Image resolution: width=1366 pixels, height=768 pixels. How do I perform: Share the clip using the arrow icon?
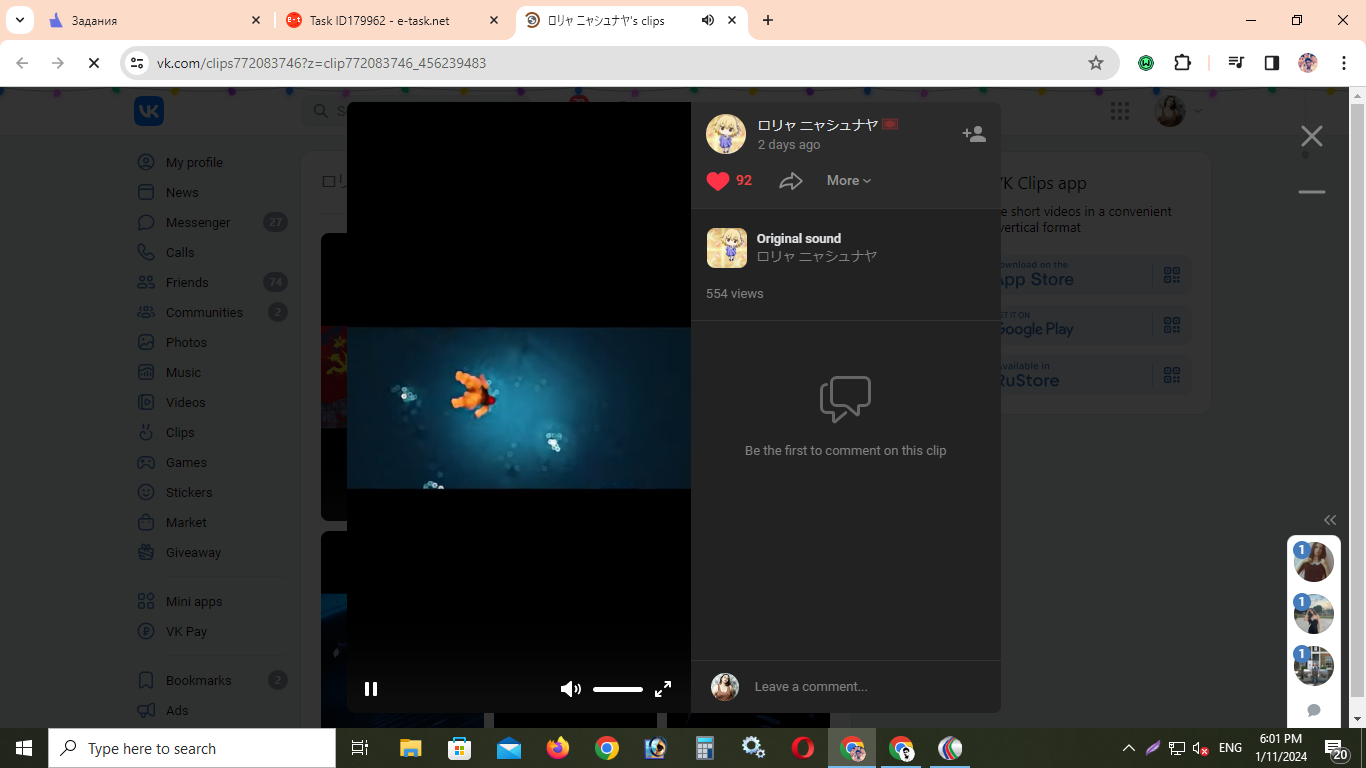[791, 181]
